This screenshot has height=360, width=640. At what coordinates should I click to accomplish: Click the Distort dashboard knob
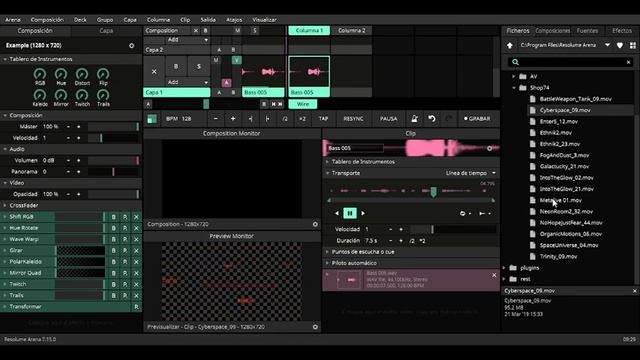point(82,74)
